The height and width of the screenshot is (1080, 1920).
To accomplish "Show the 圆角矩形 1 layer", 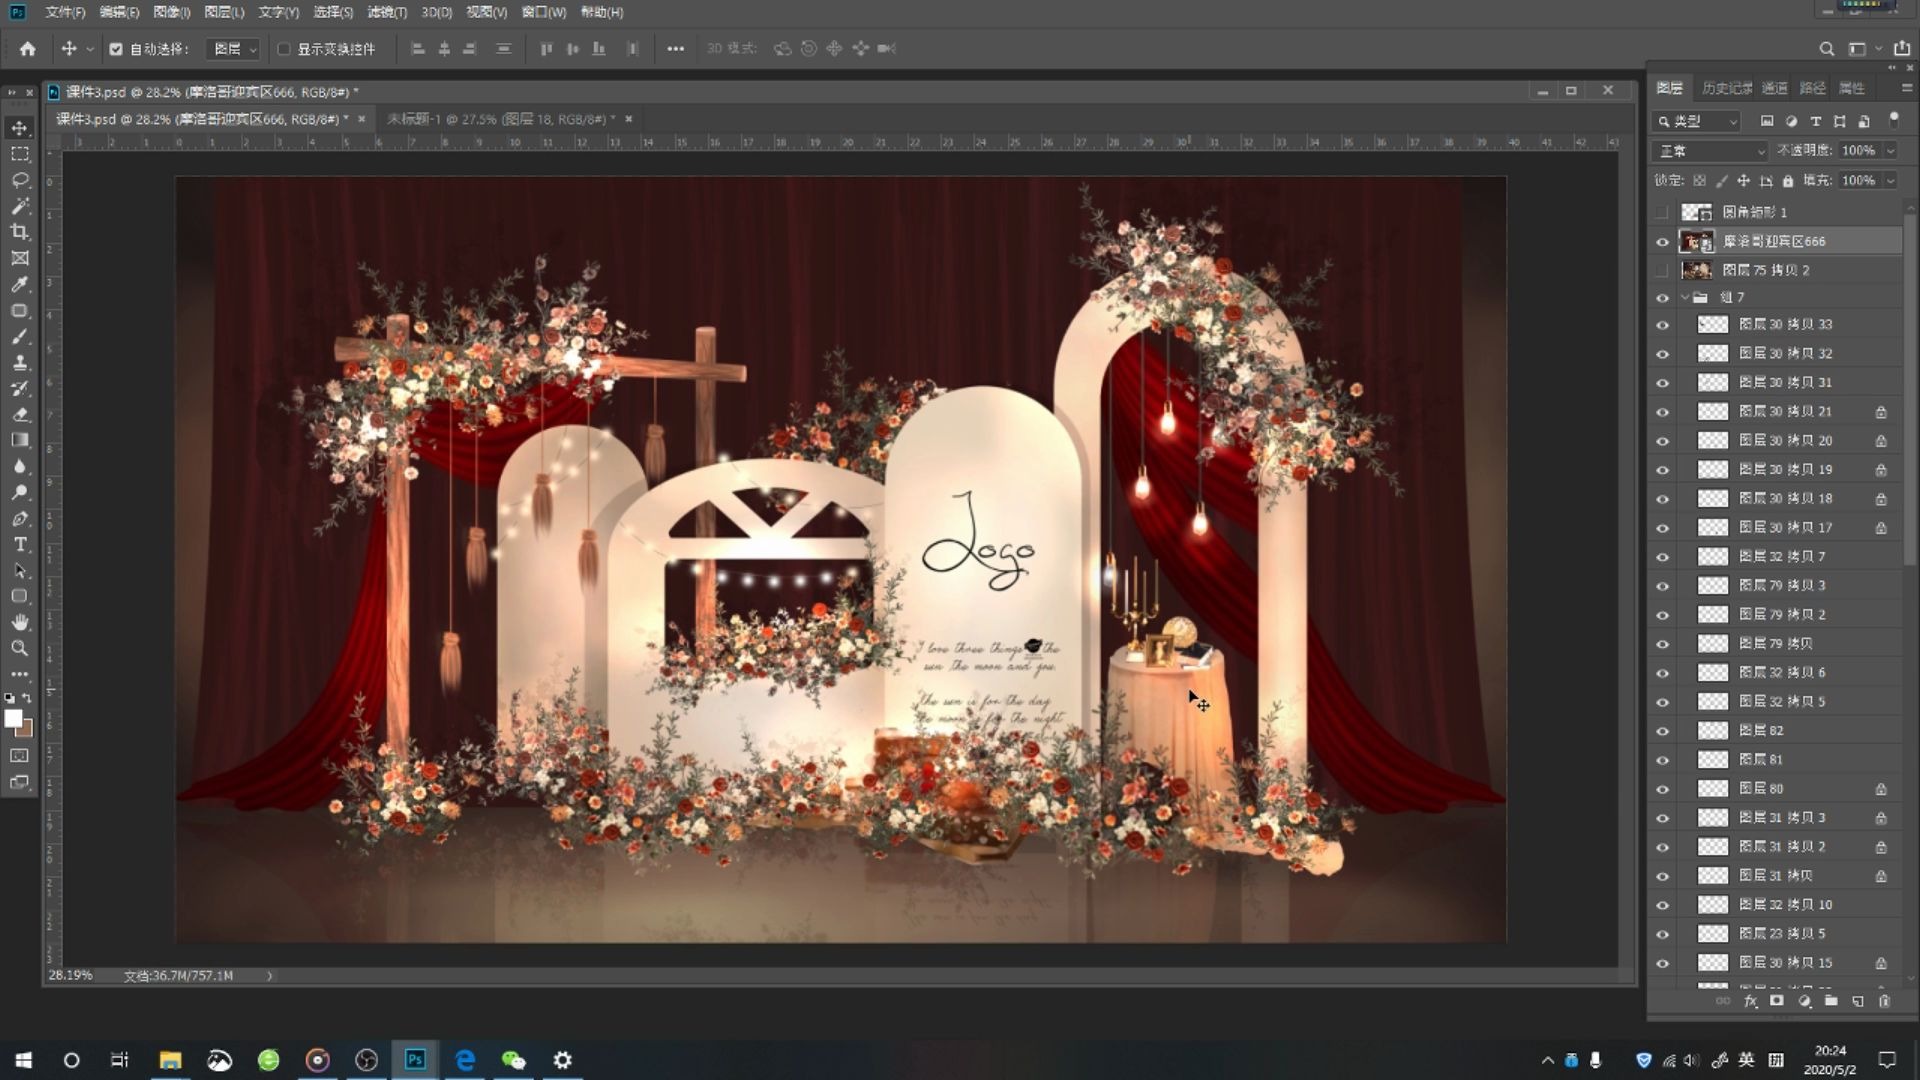I will [x=1662, y=212].
